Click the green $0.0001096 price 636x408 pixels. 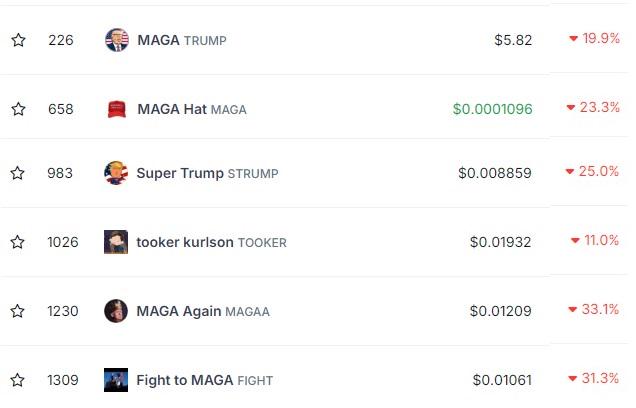492,109
